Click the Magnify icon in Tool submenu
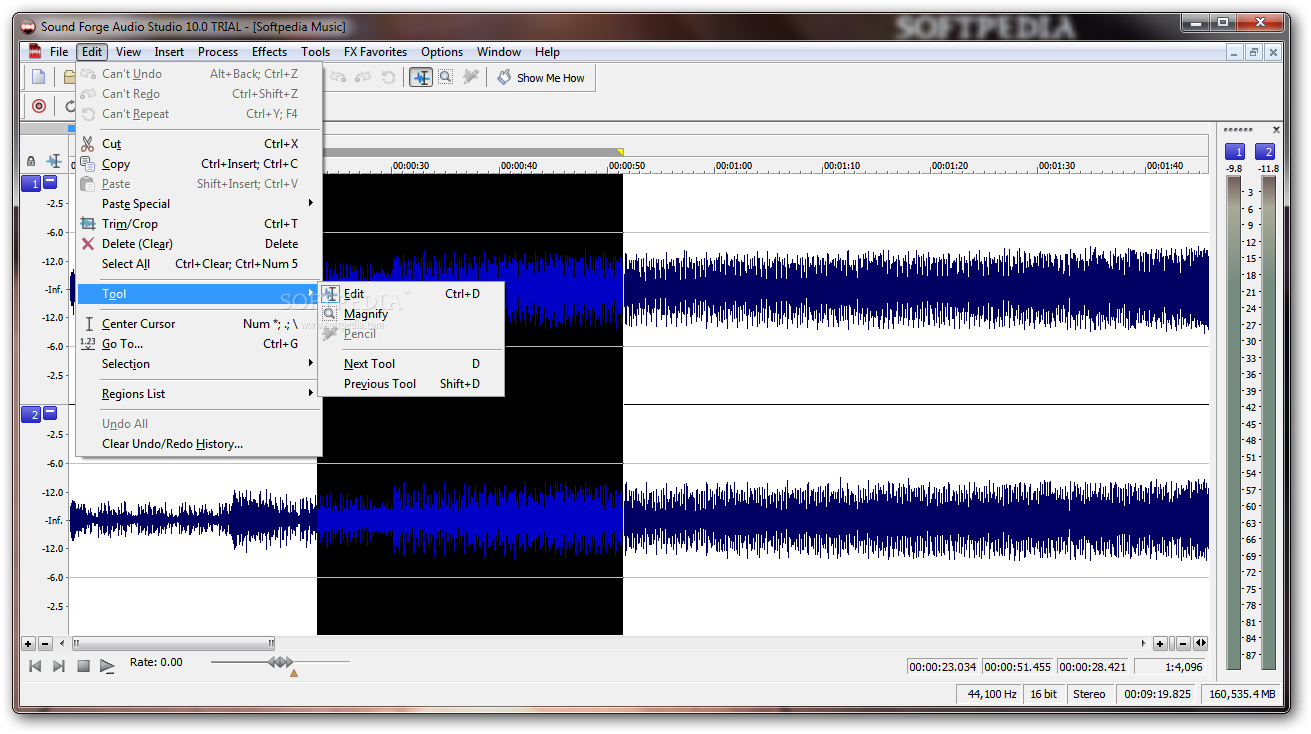This screenshot has height=734, width=1311. tap(330, 314)
